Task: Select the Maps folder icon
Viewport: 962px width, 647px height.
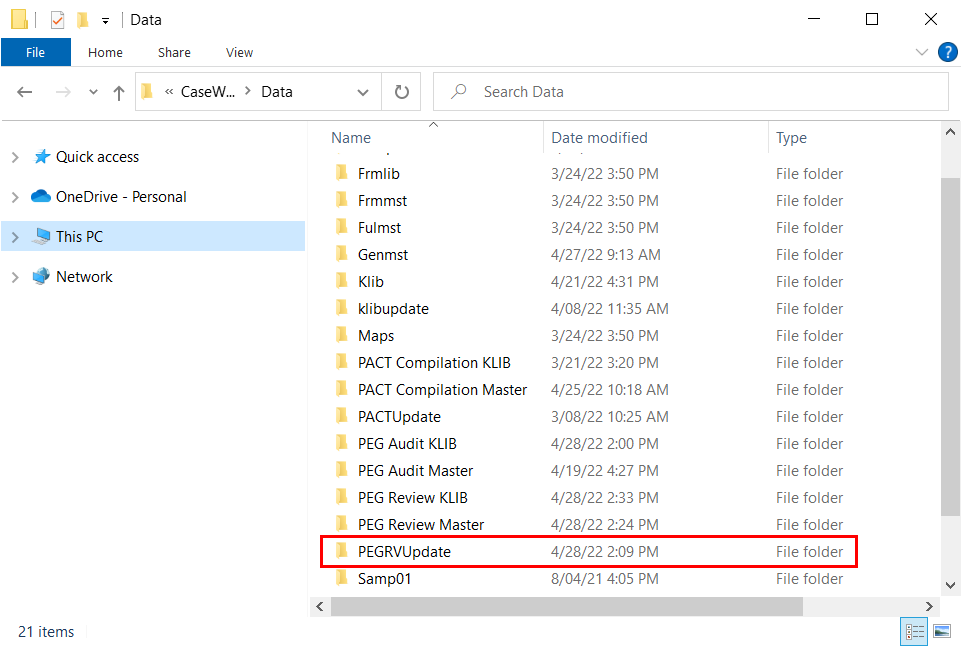Action: point(342,335)
